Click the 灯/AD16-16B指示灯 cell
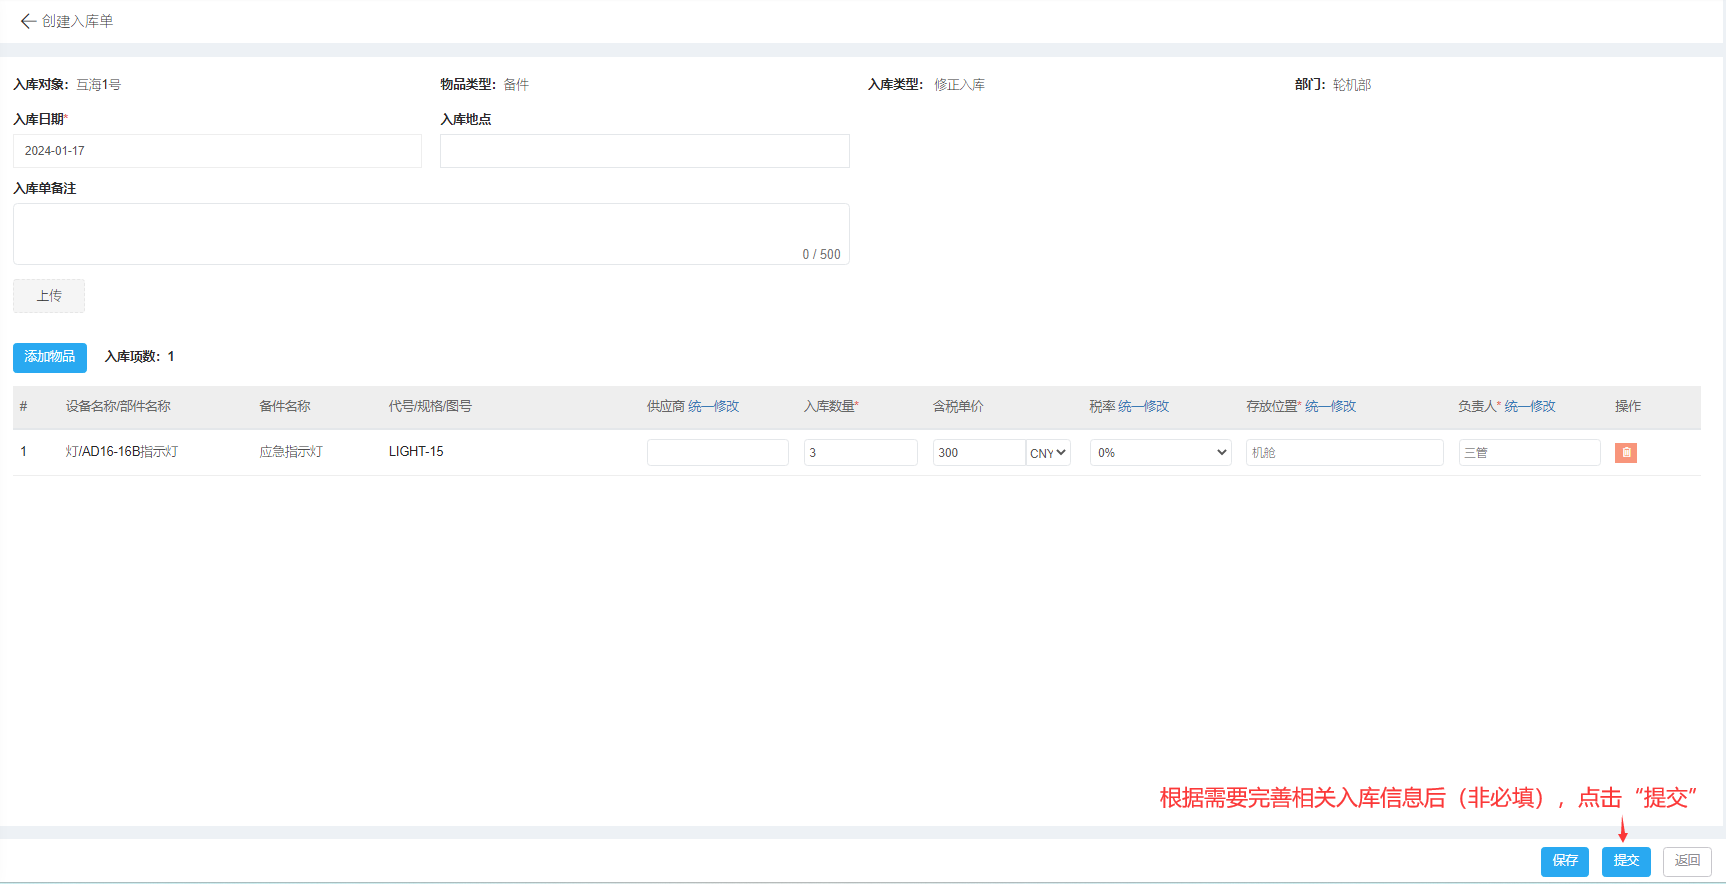 (122, 452)
